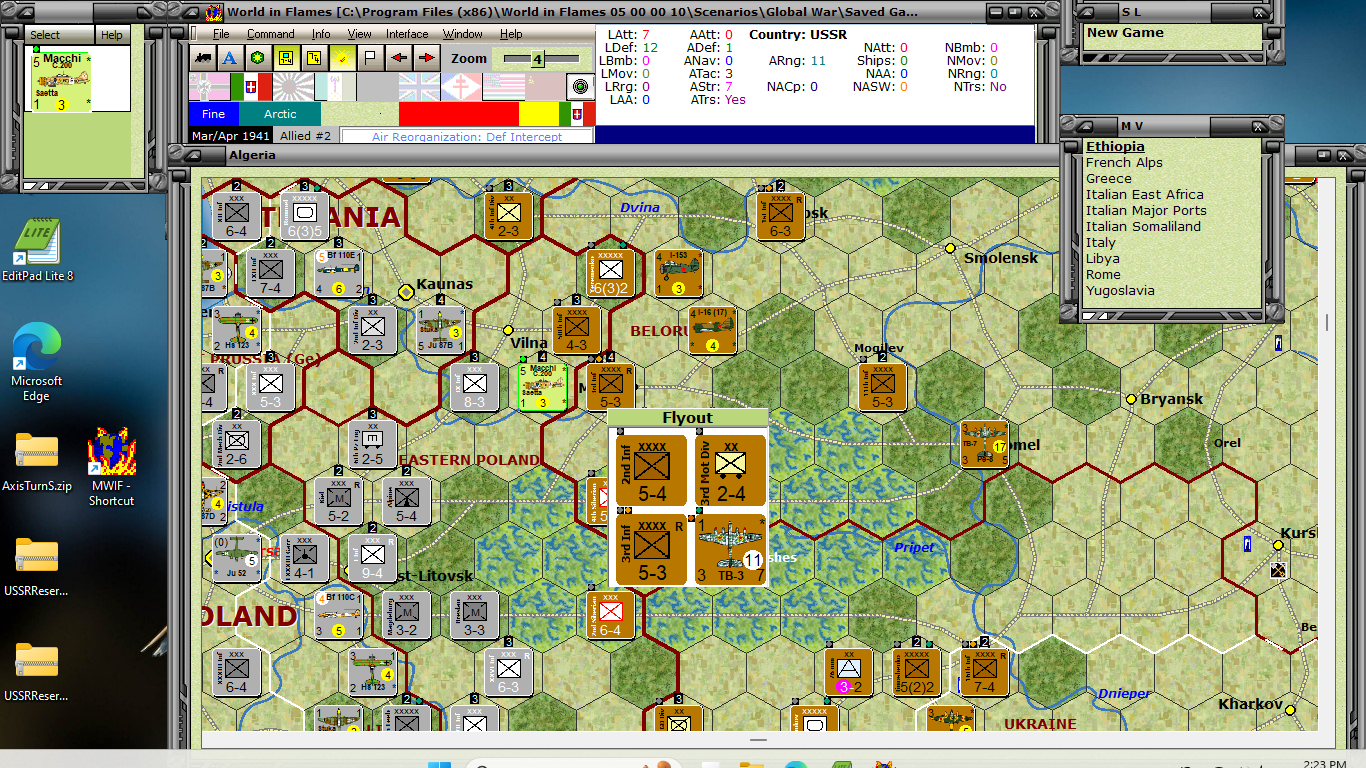
Task: Click the Allied #2 impulse indicator
Action: (x=305, y=136)
